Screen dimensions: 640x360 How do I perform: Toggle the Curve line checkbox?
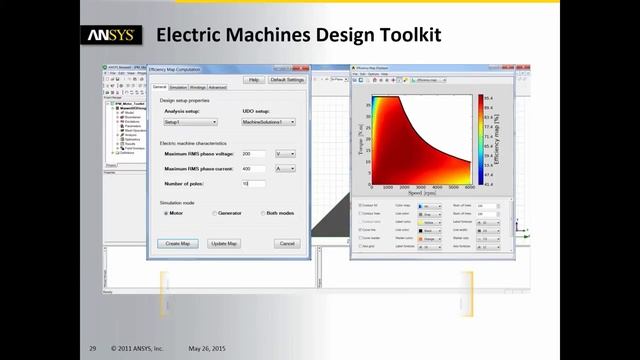(360, 230)
